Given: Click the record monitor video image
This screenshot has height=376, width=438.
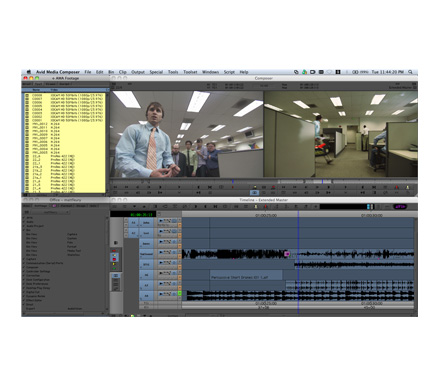Looking at the screenshot, I should click(341, 134).
